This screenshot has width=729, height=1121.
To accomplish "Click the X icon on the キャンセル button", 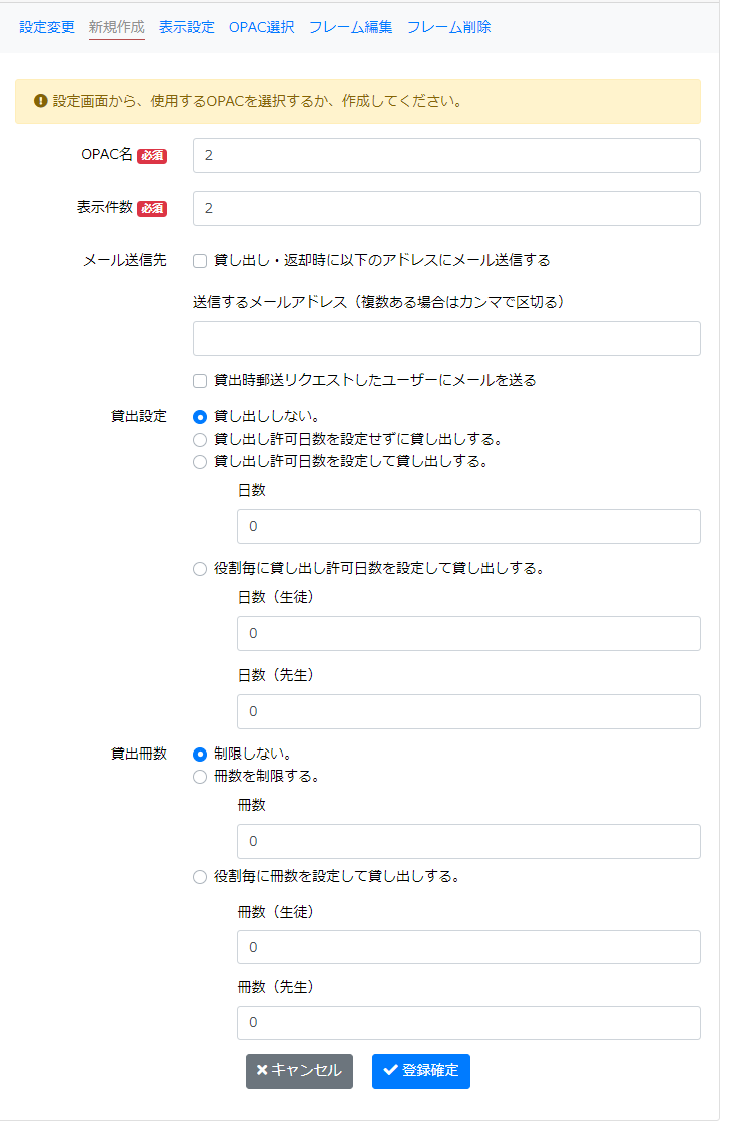I will tap(259, 1071).
